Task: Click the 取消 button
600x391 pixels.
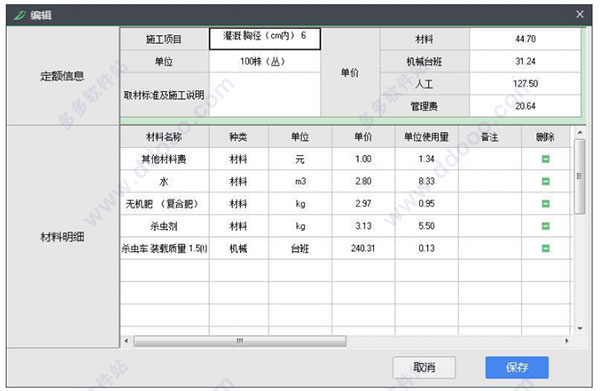Action: tap(424, 368)
